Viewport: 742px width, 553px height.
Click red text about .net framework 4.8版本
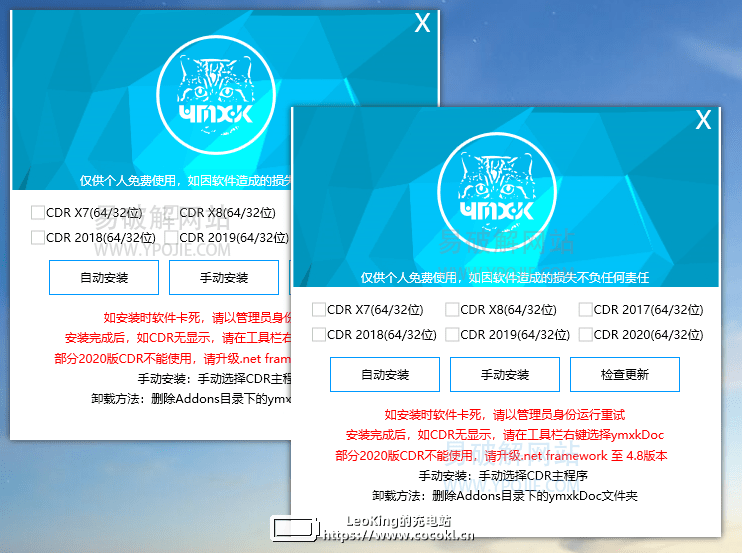(x=501, y=456)
